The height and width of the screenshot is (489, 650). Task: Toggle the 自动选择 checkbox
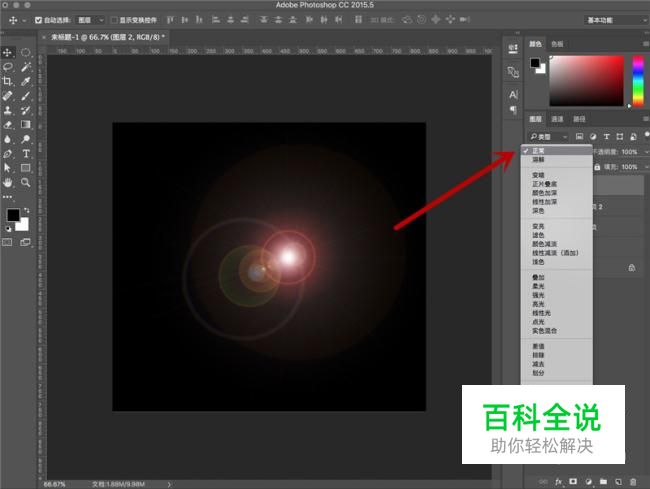tap(38, 20)
